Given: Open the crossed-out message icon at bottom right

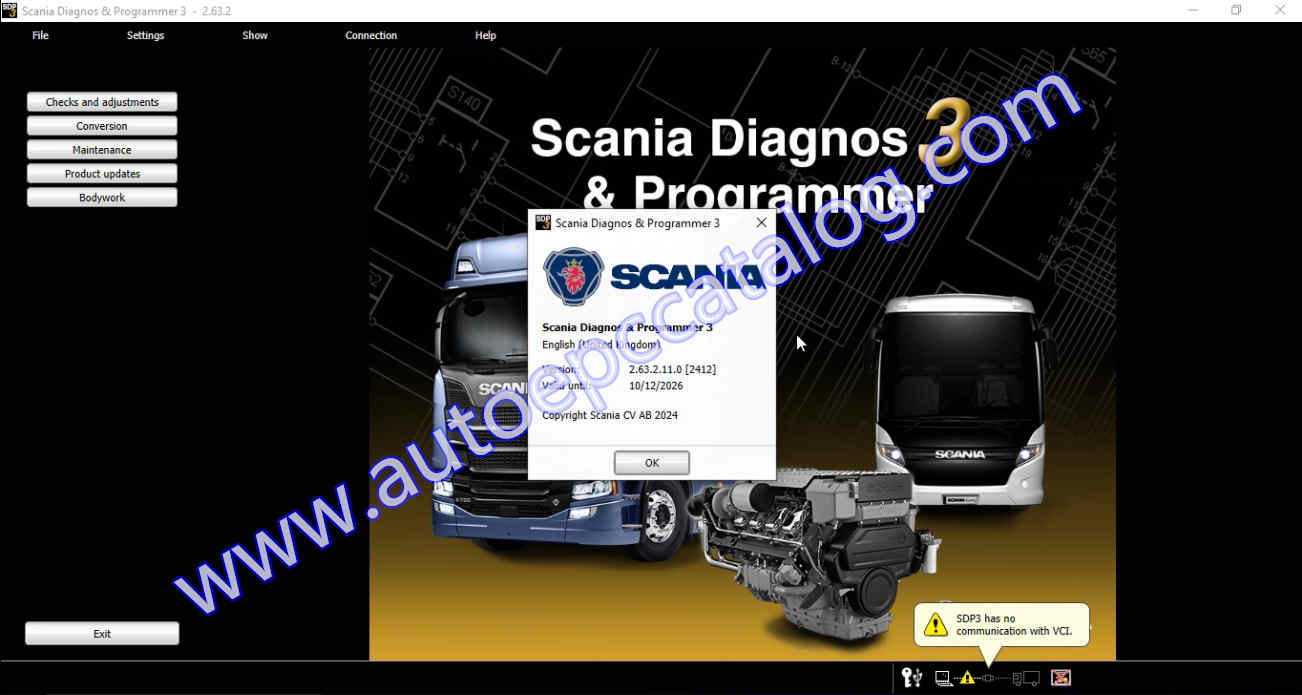Looking at the screenshot, I should click(x=1060, y=678).
